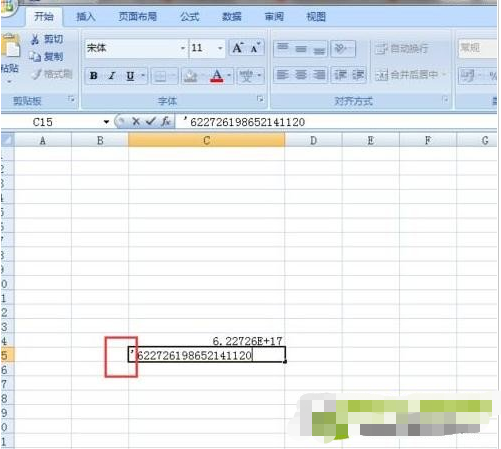Expand the Name Box dropdown arrow

[106, 122]
